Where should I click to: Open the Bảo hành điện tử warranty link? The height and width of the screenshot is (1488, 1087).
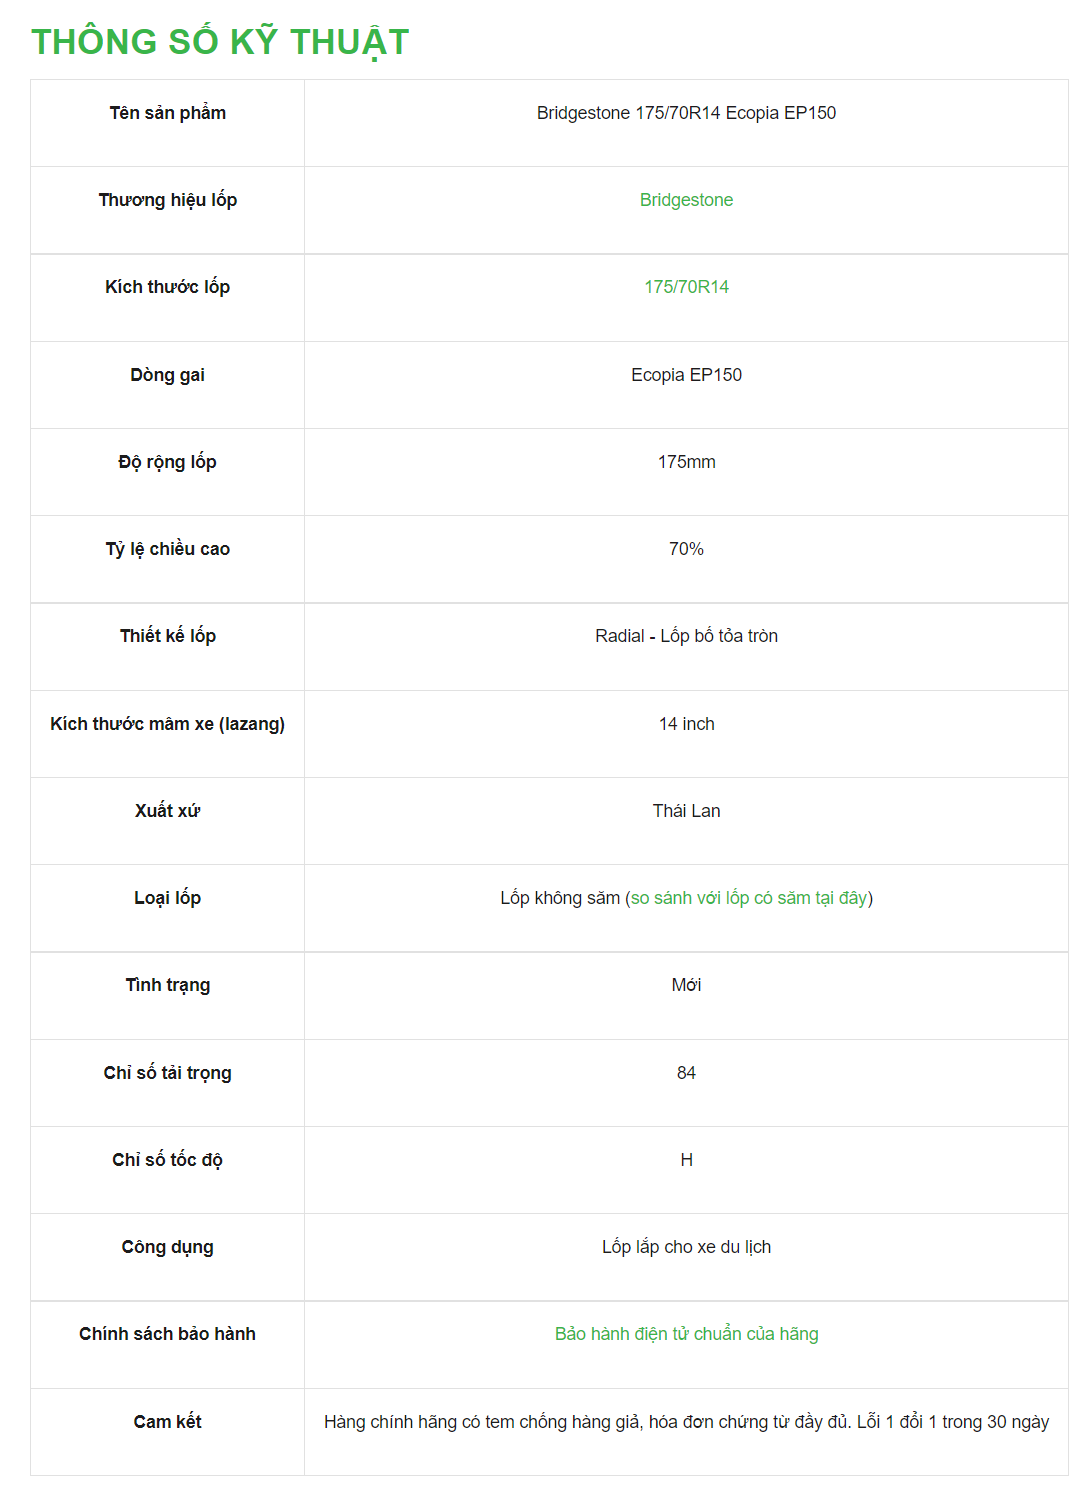coord(686,1334)
